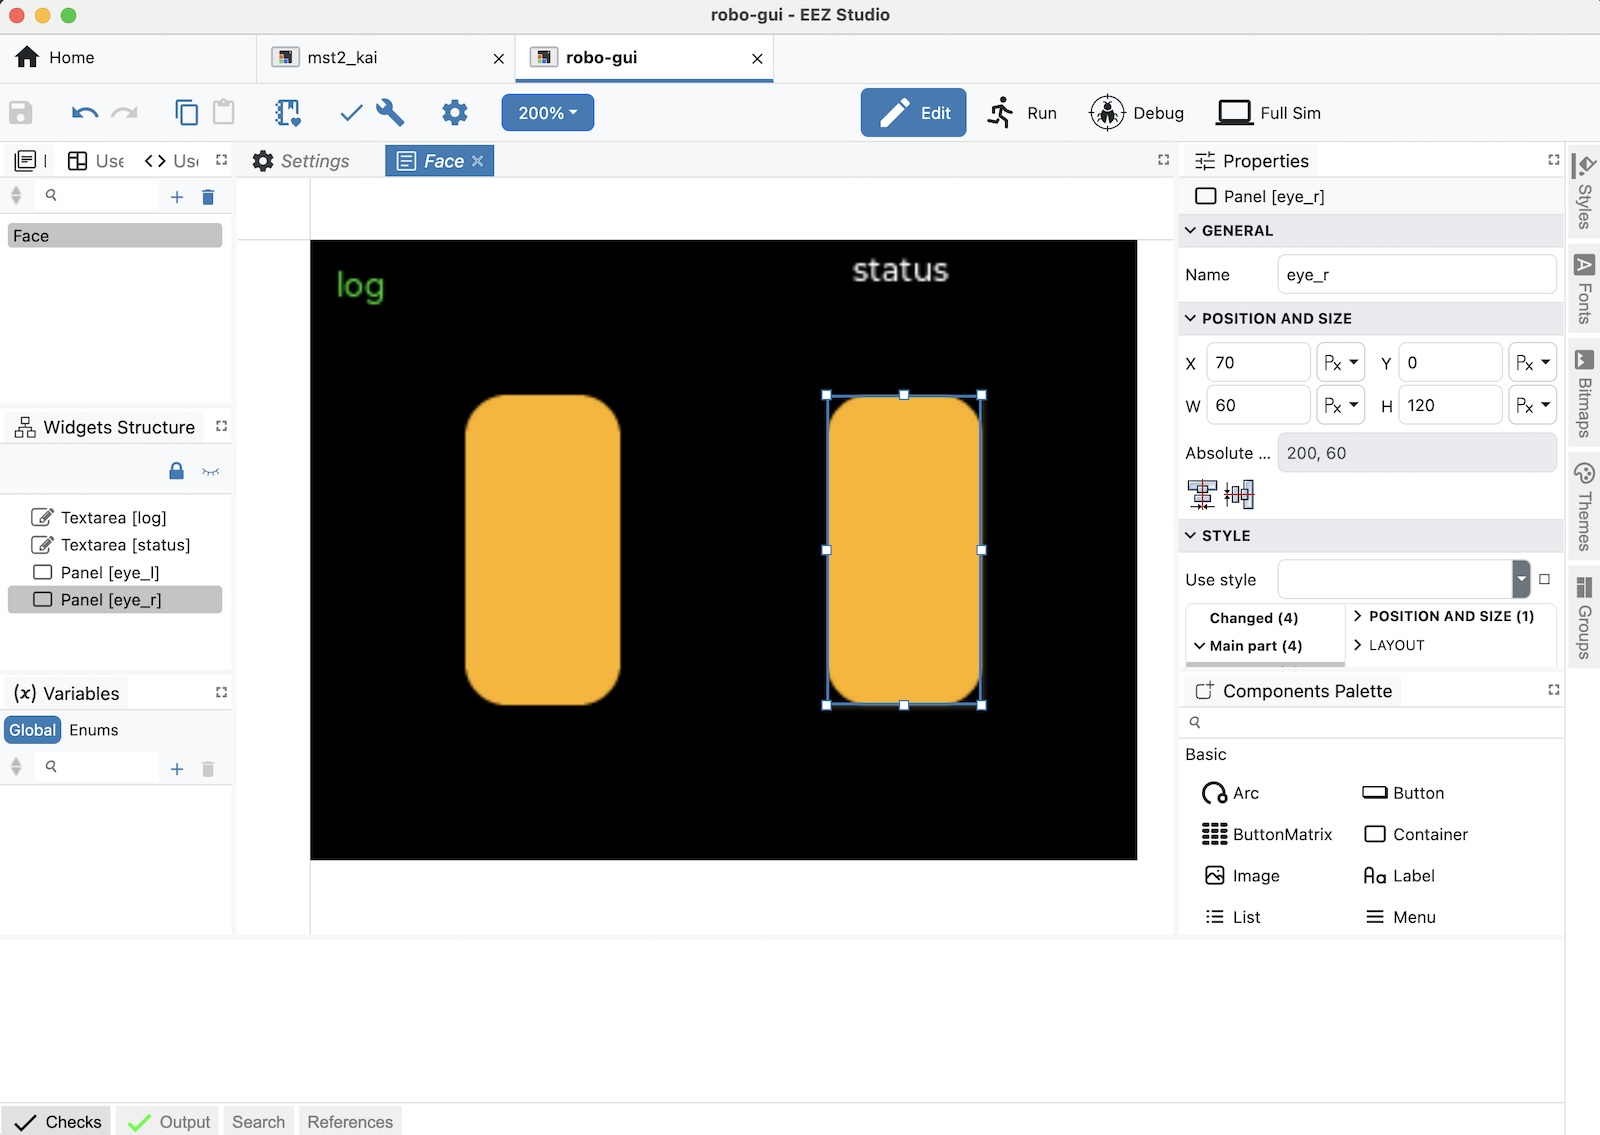Screen dimensions: 1600x1135
Task: Open the X unit Px dropdown
Action: point(1341,362)
